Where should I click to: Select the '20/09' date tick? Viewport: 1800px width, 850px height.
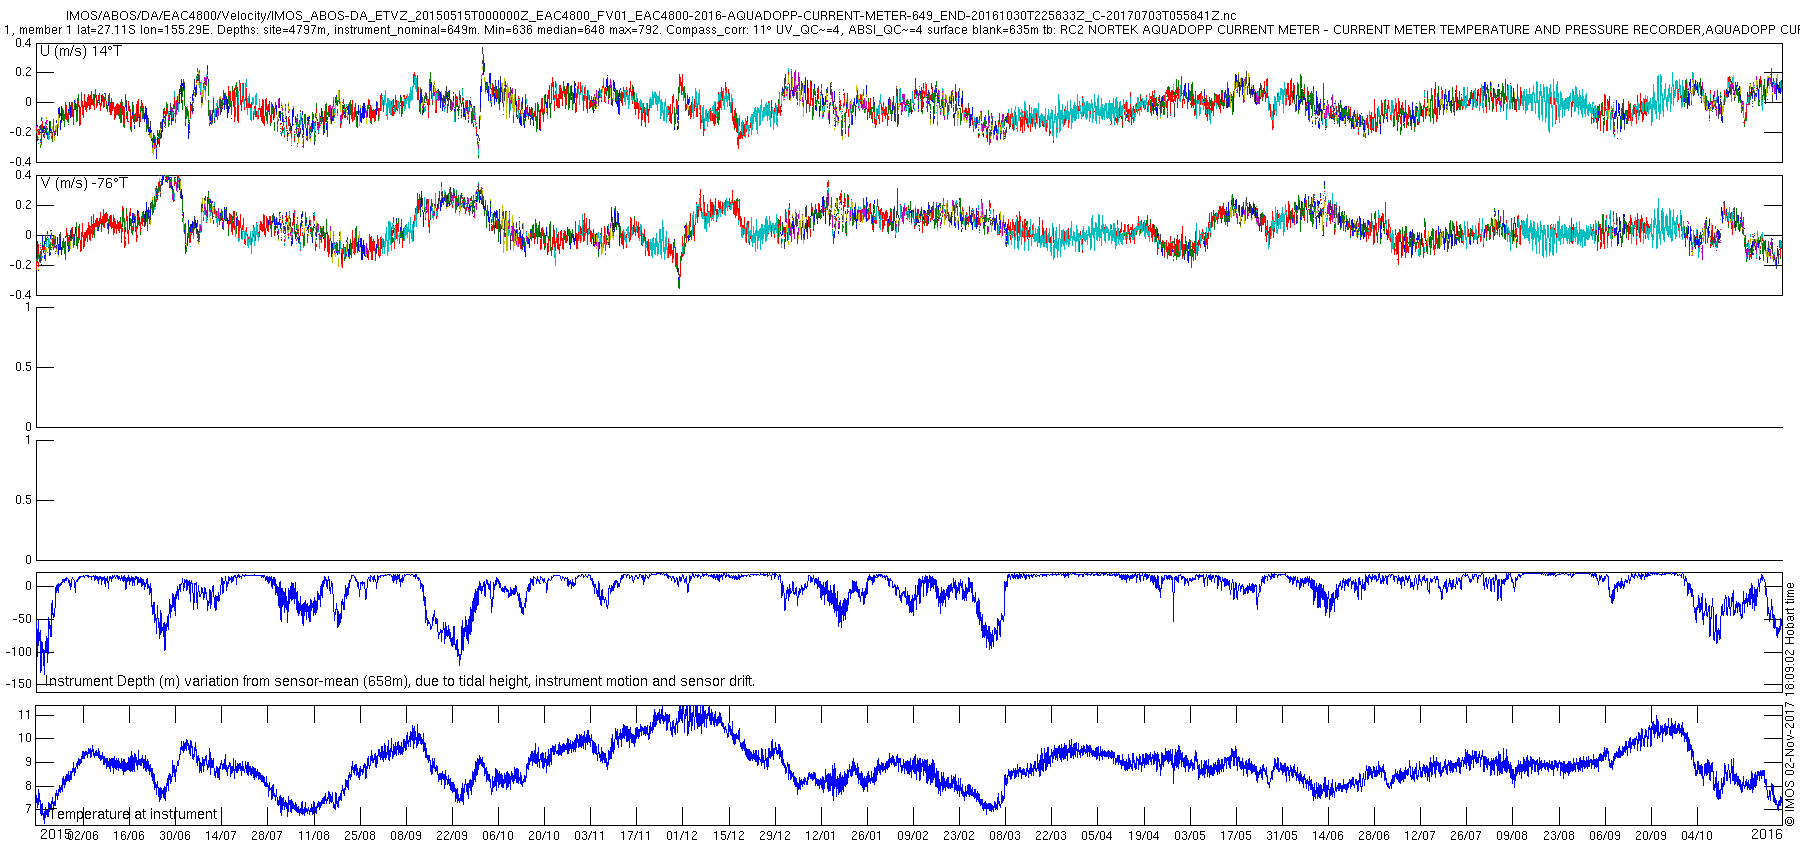pos(1651,836)
